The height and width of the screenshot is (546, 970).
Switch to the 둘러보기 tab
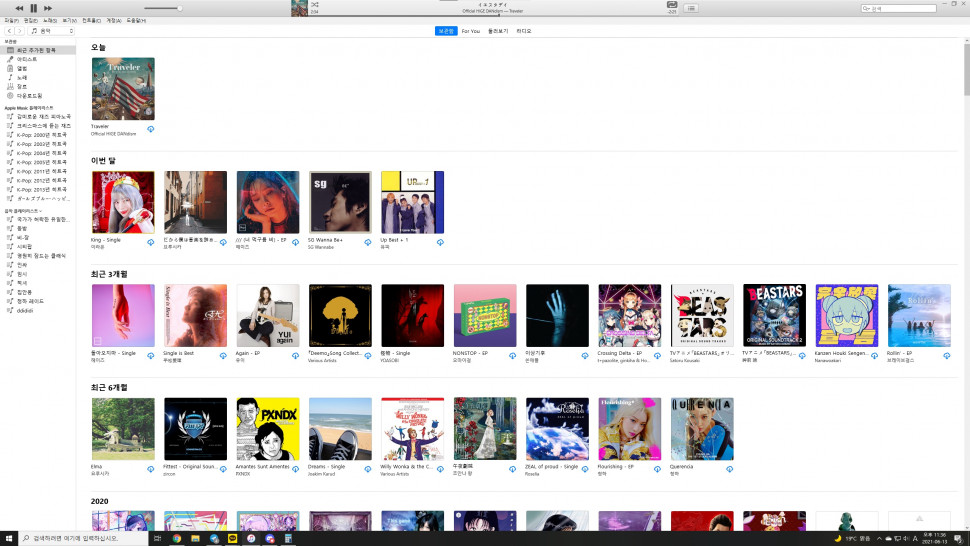point(498,31)
